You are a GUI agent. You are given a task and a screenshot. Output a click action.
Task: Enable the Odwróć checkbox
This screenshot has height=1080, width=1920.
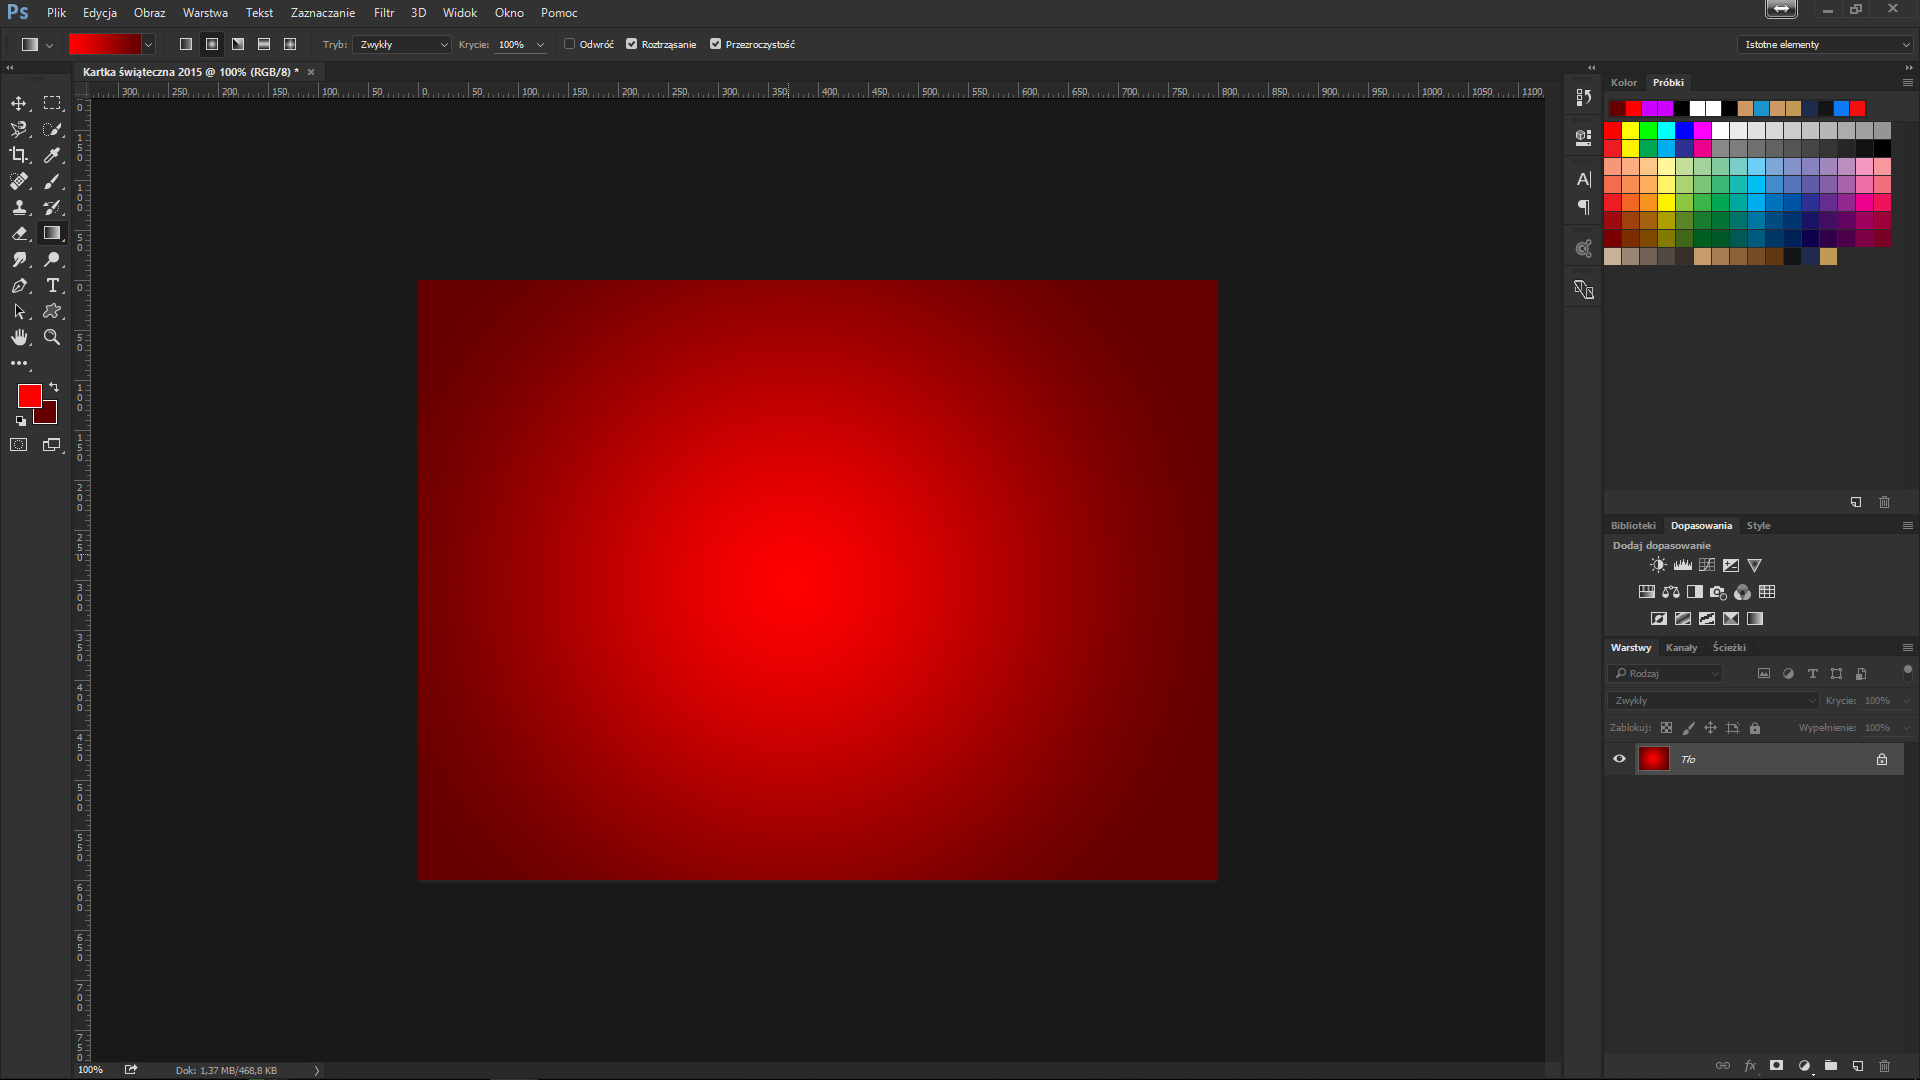(x=570, y=44)
